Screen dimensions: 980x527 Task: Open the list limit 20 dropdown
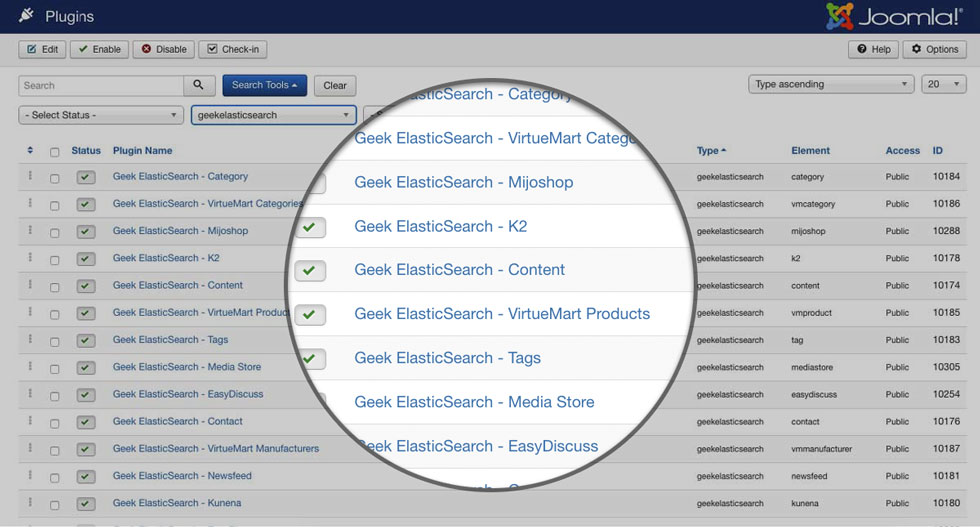(x=944, y=84)
